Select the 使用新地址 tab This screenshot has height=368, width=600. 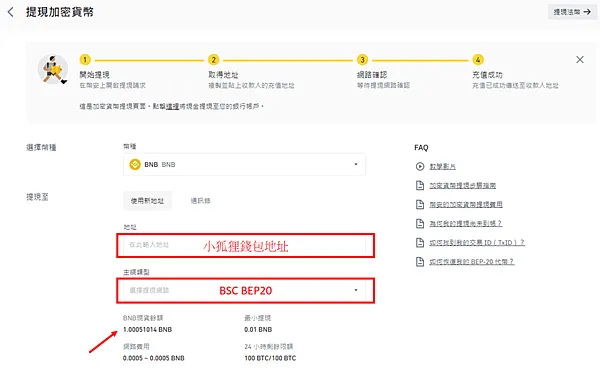pyautogui.click(x=147, y=201)
